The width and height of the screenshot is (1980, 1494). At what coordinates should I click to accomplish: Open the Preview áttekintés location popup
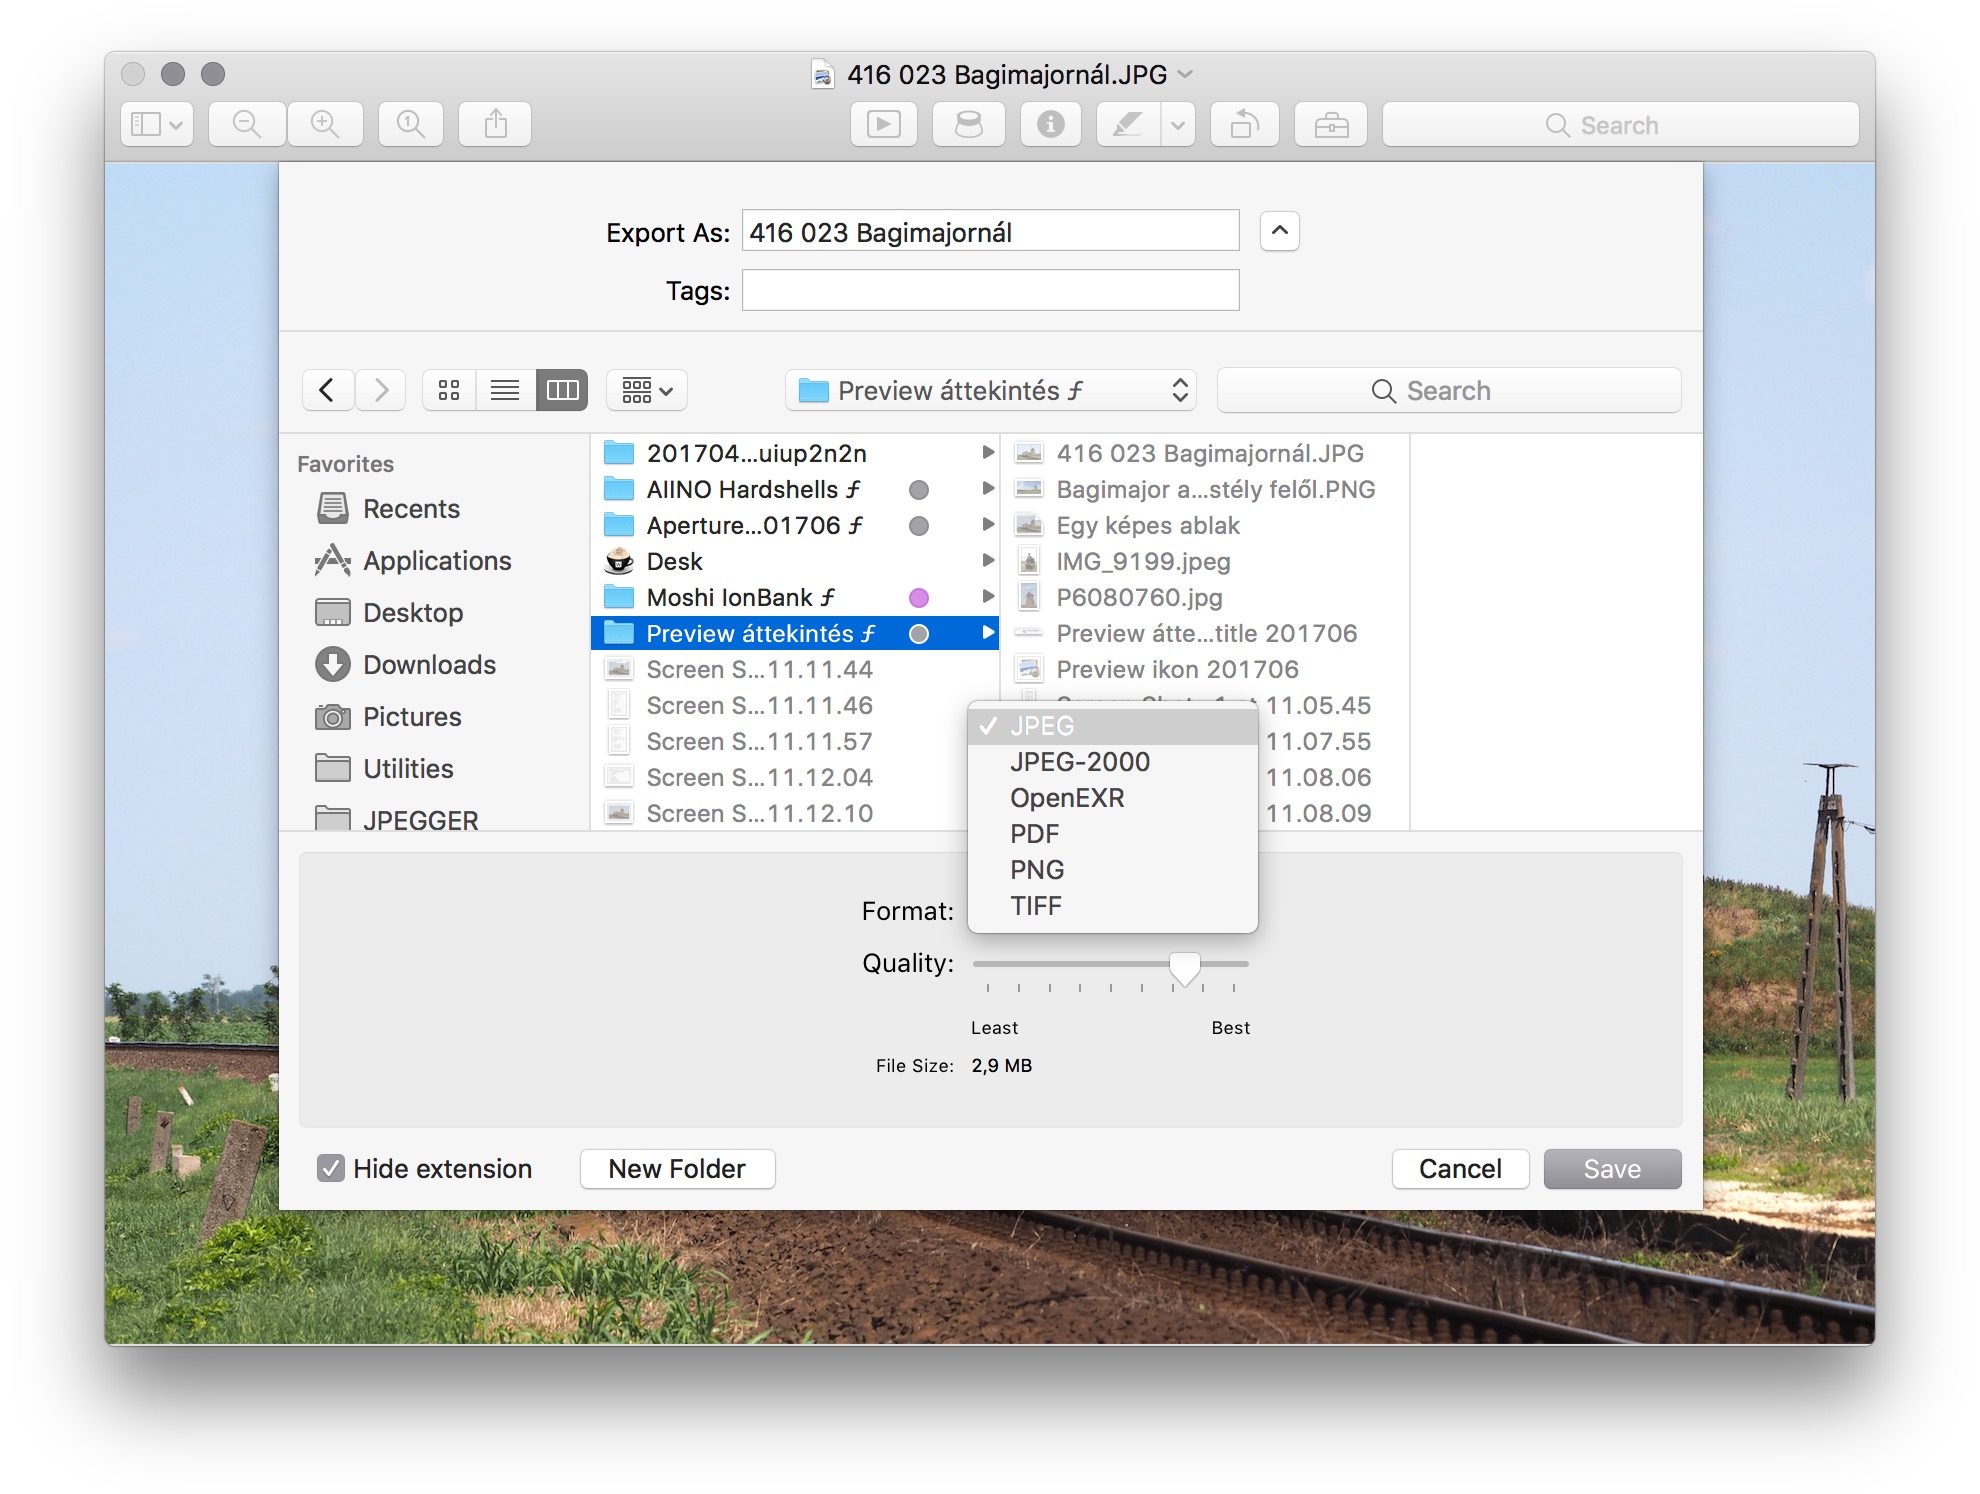991,390
